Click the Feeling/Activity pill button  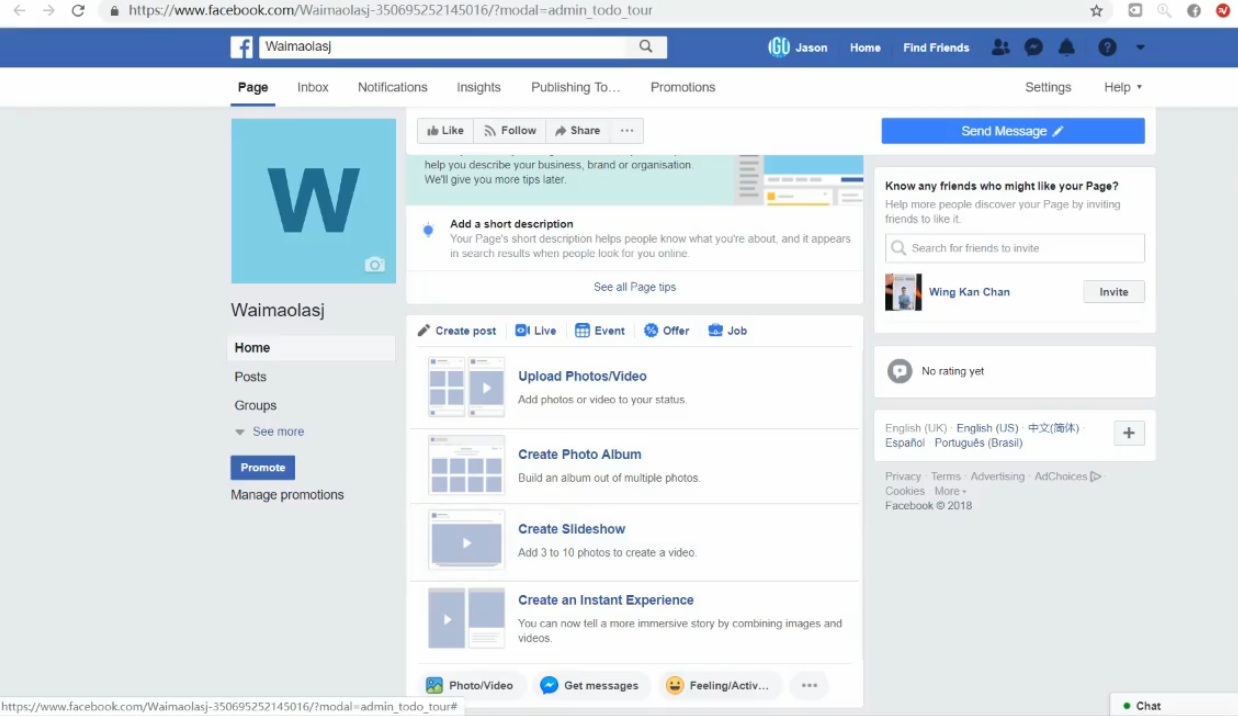719,685
